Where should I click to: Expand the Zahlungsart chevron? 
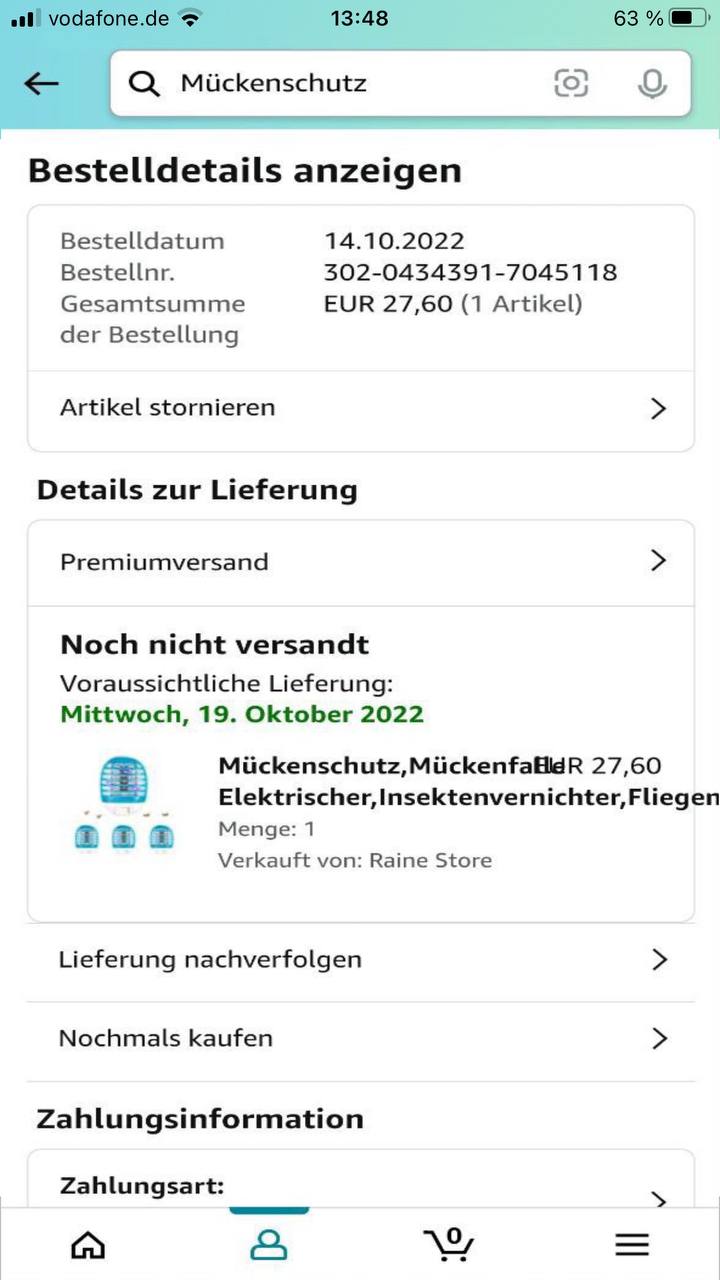658,1198
